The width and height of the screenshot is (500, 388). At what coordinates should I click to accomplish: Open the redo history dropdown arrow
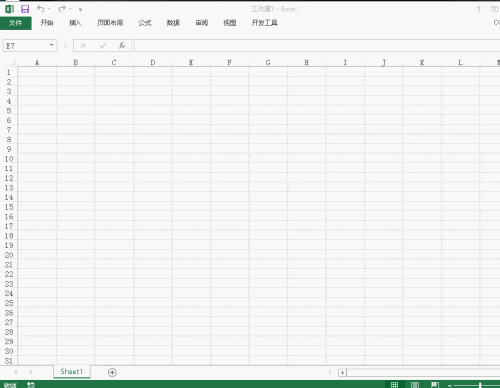(70, 9)
